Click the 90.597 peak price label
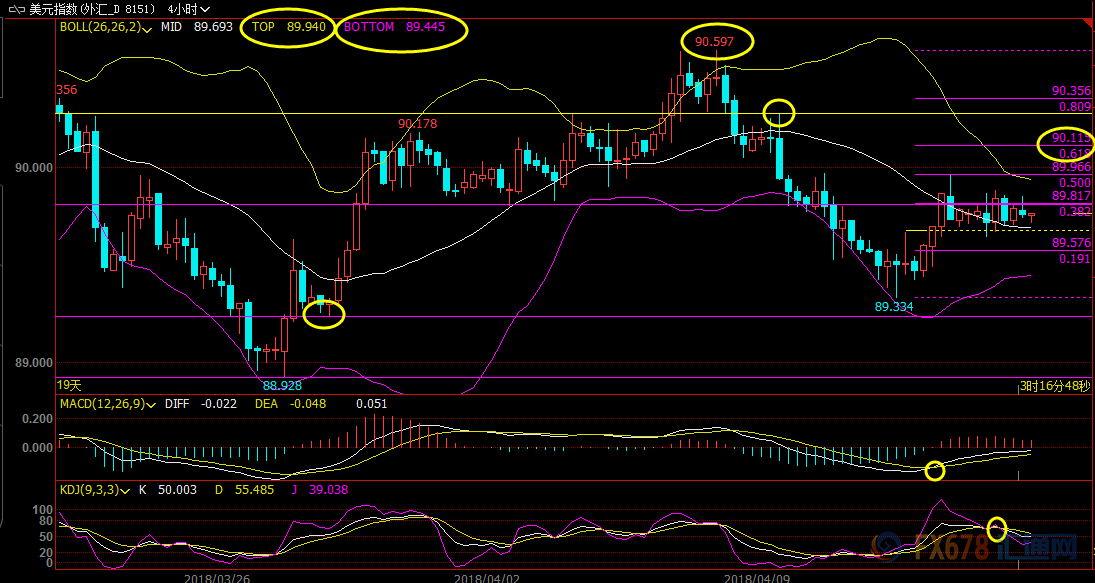This screenshot has height=583, width=1095. tap(714, 42)
